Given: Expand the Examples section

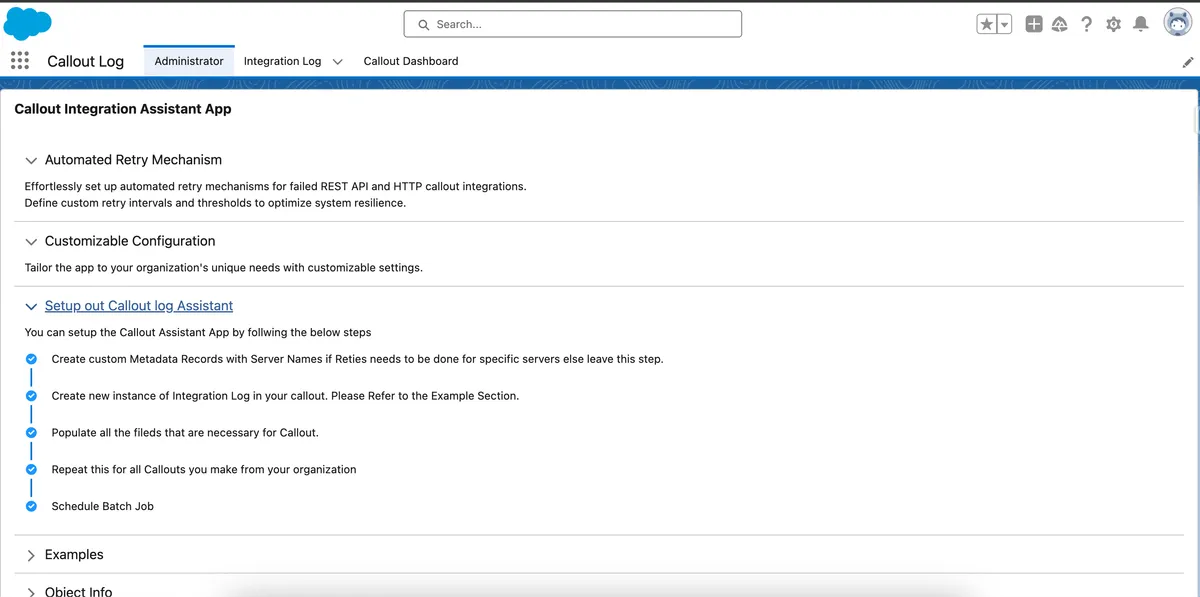Looking at the screenshot, I should pyautogui.click(x=32, y=555).
